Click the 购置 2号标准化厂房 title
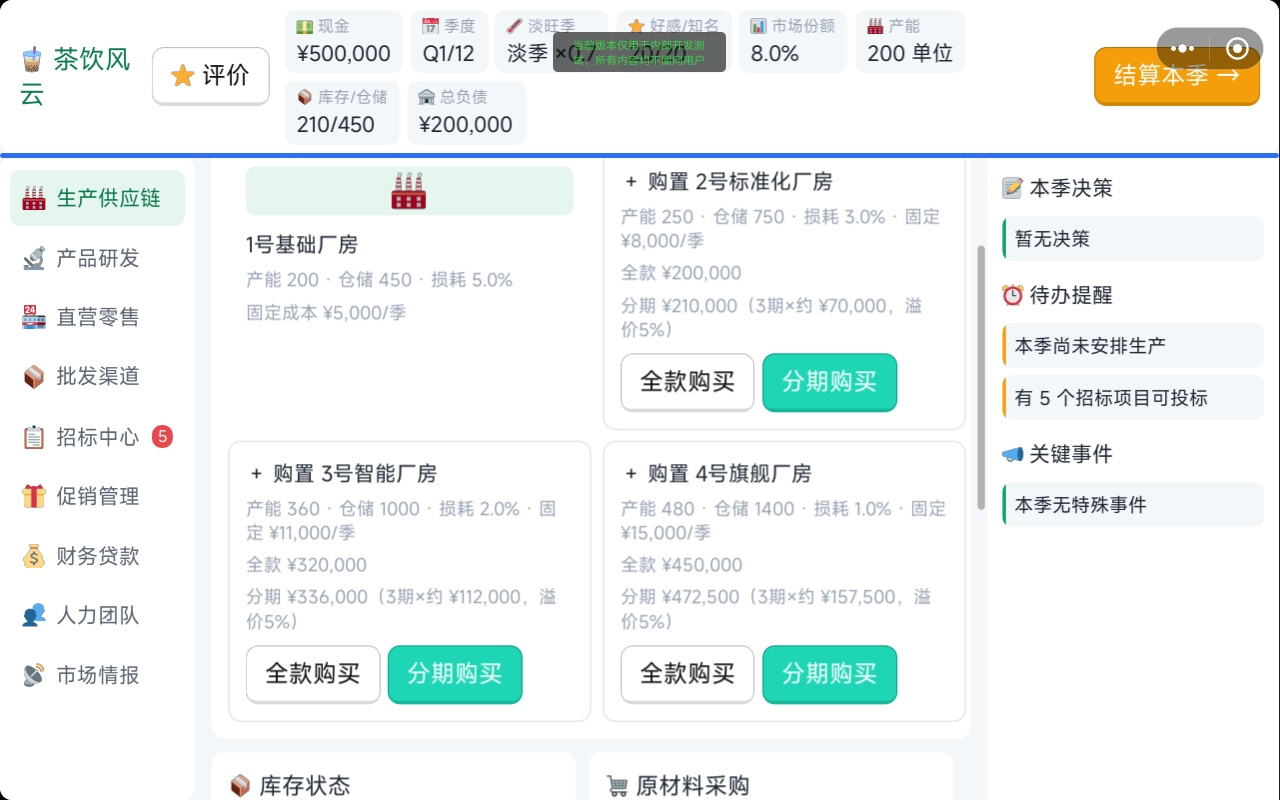 tap(728, 182)
